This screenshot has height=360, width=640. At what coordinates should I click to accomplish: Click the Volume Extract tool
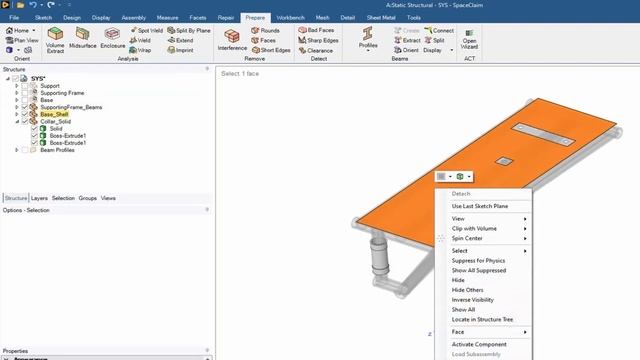pyautogui.click(x=55, y=40)
